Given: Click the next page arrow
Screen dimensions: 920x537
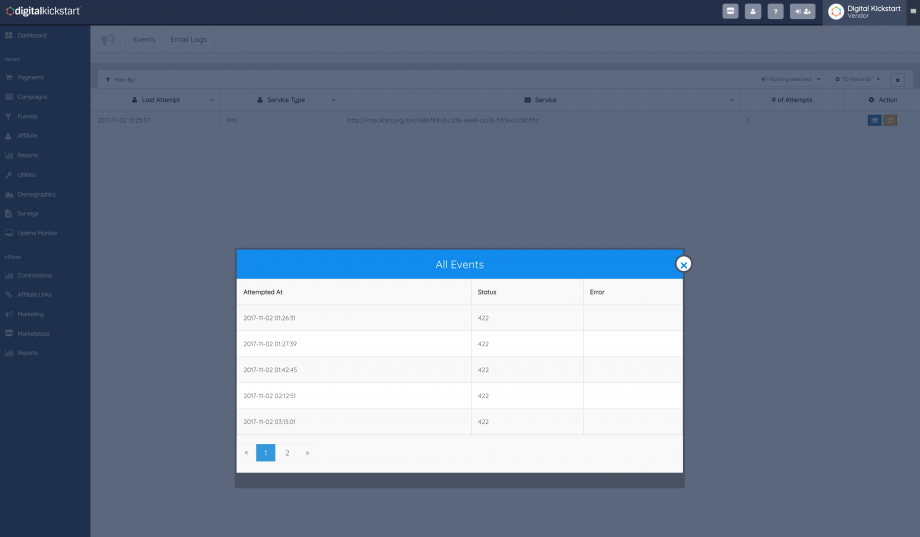Looking at the screenshot, I should (x=307, y=453).
